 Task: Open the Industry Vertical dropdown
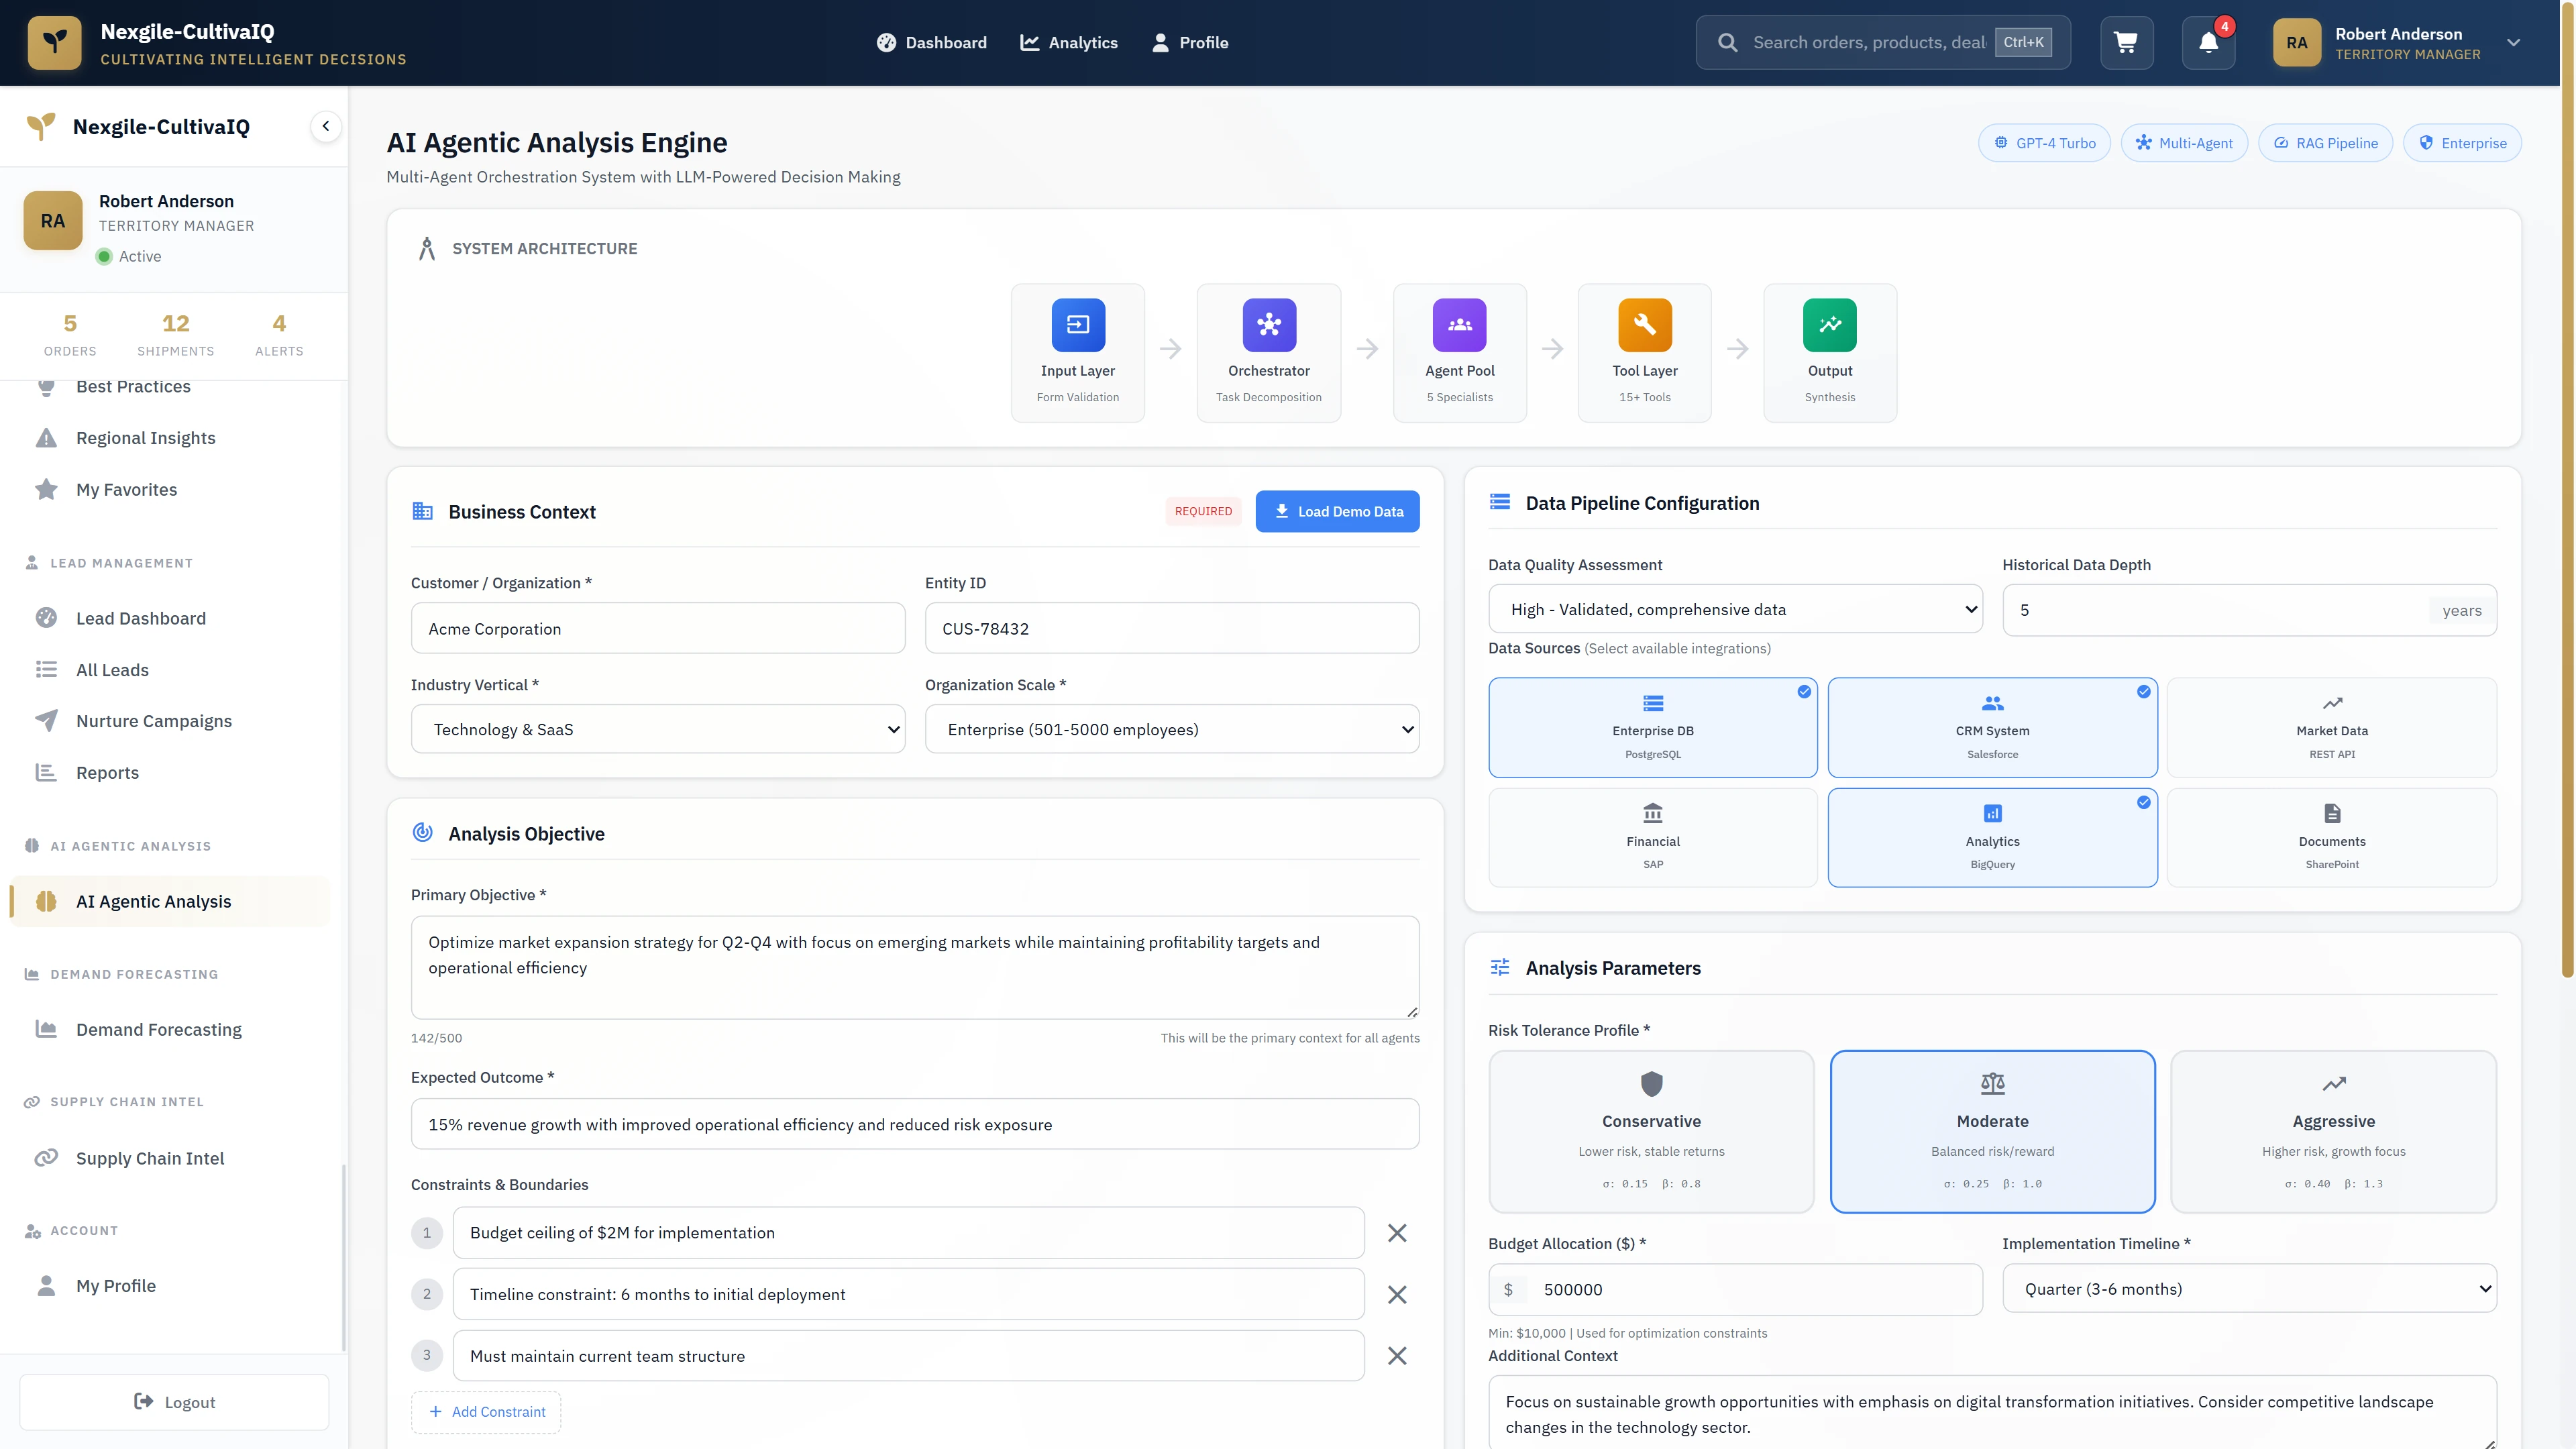[657, 729]
